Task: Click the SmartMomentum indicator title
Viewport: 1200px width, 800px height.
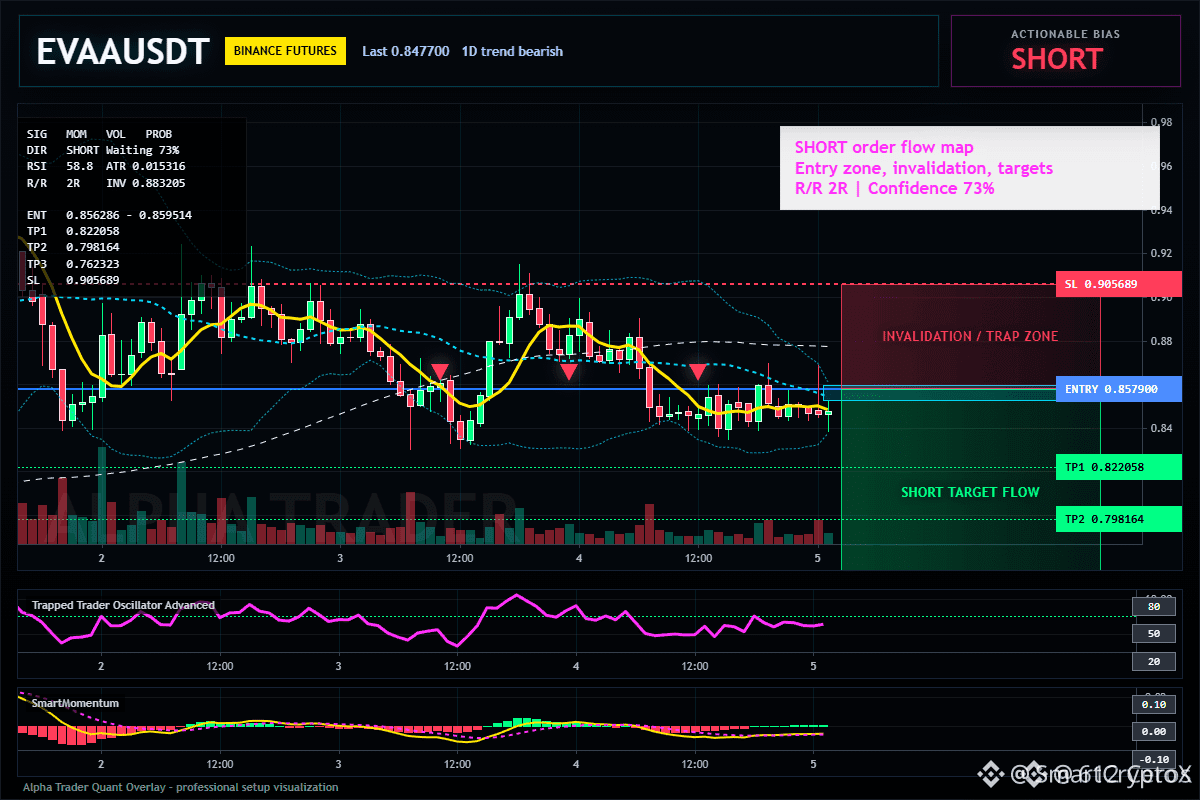Action: pyautogui.click(x=75, y=703)
